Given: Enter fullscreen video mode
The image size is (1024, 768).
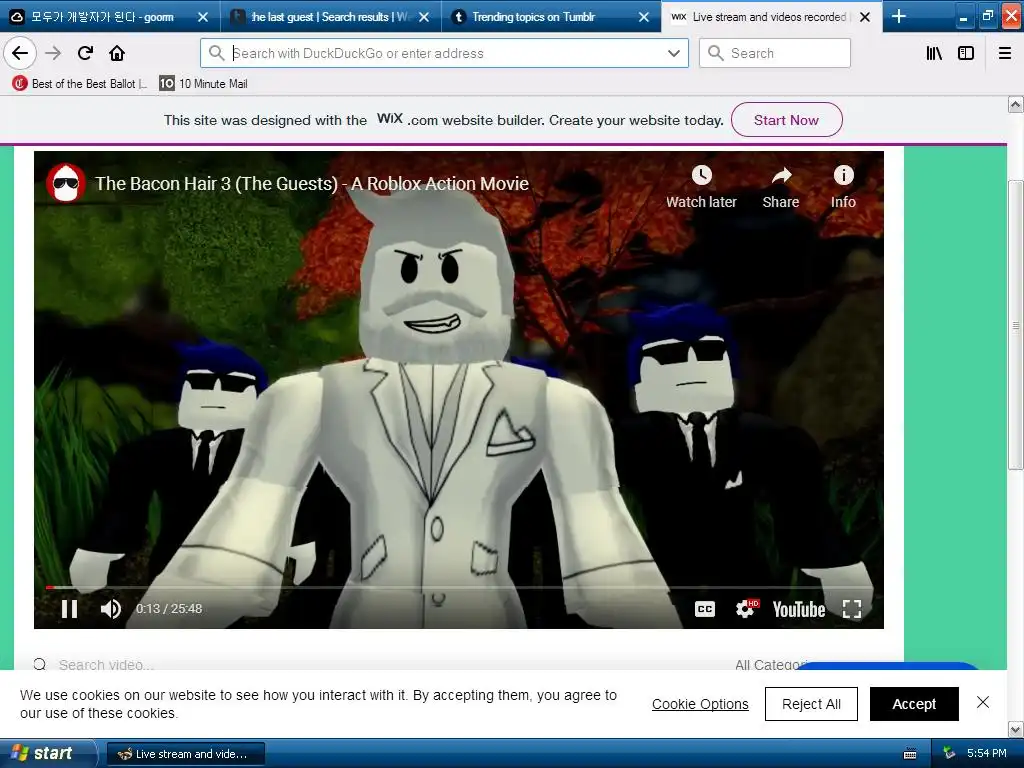Looking at the screenshot, I should coord(852,609).
